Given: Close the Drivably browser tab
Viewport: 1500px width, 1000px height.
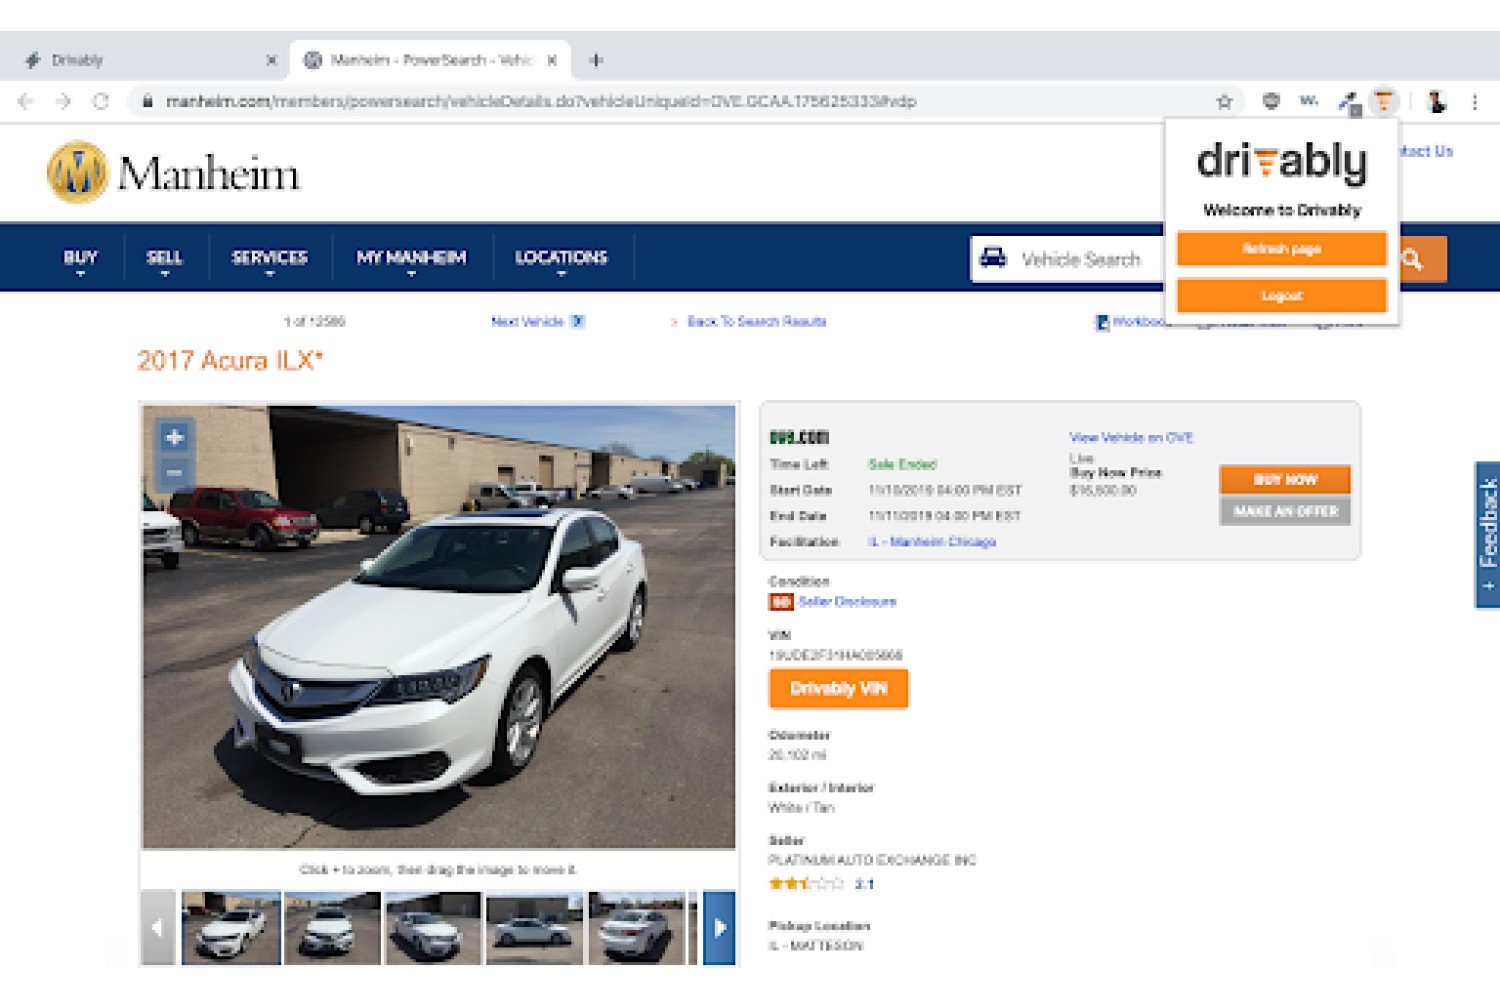Looking at the screenshot, I should pyautogui.click(x=271, y=60).
